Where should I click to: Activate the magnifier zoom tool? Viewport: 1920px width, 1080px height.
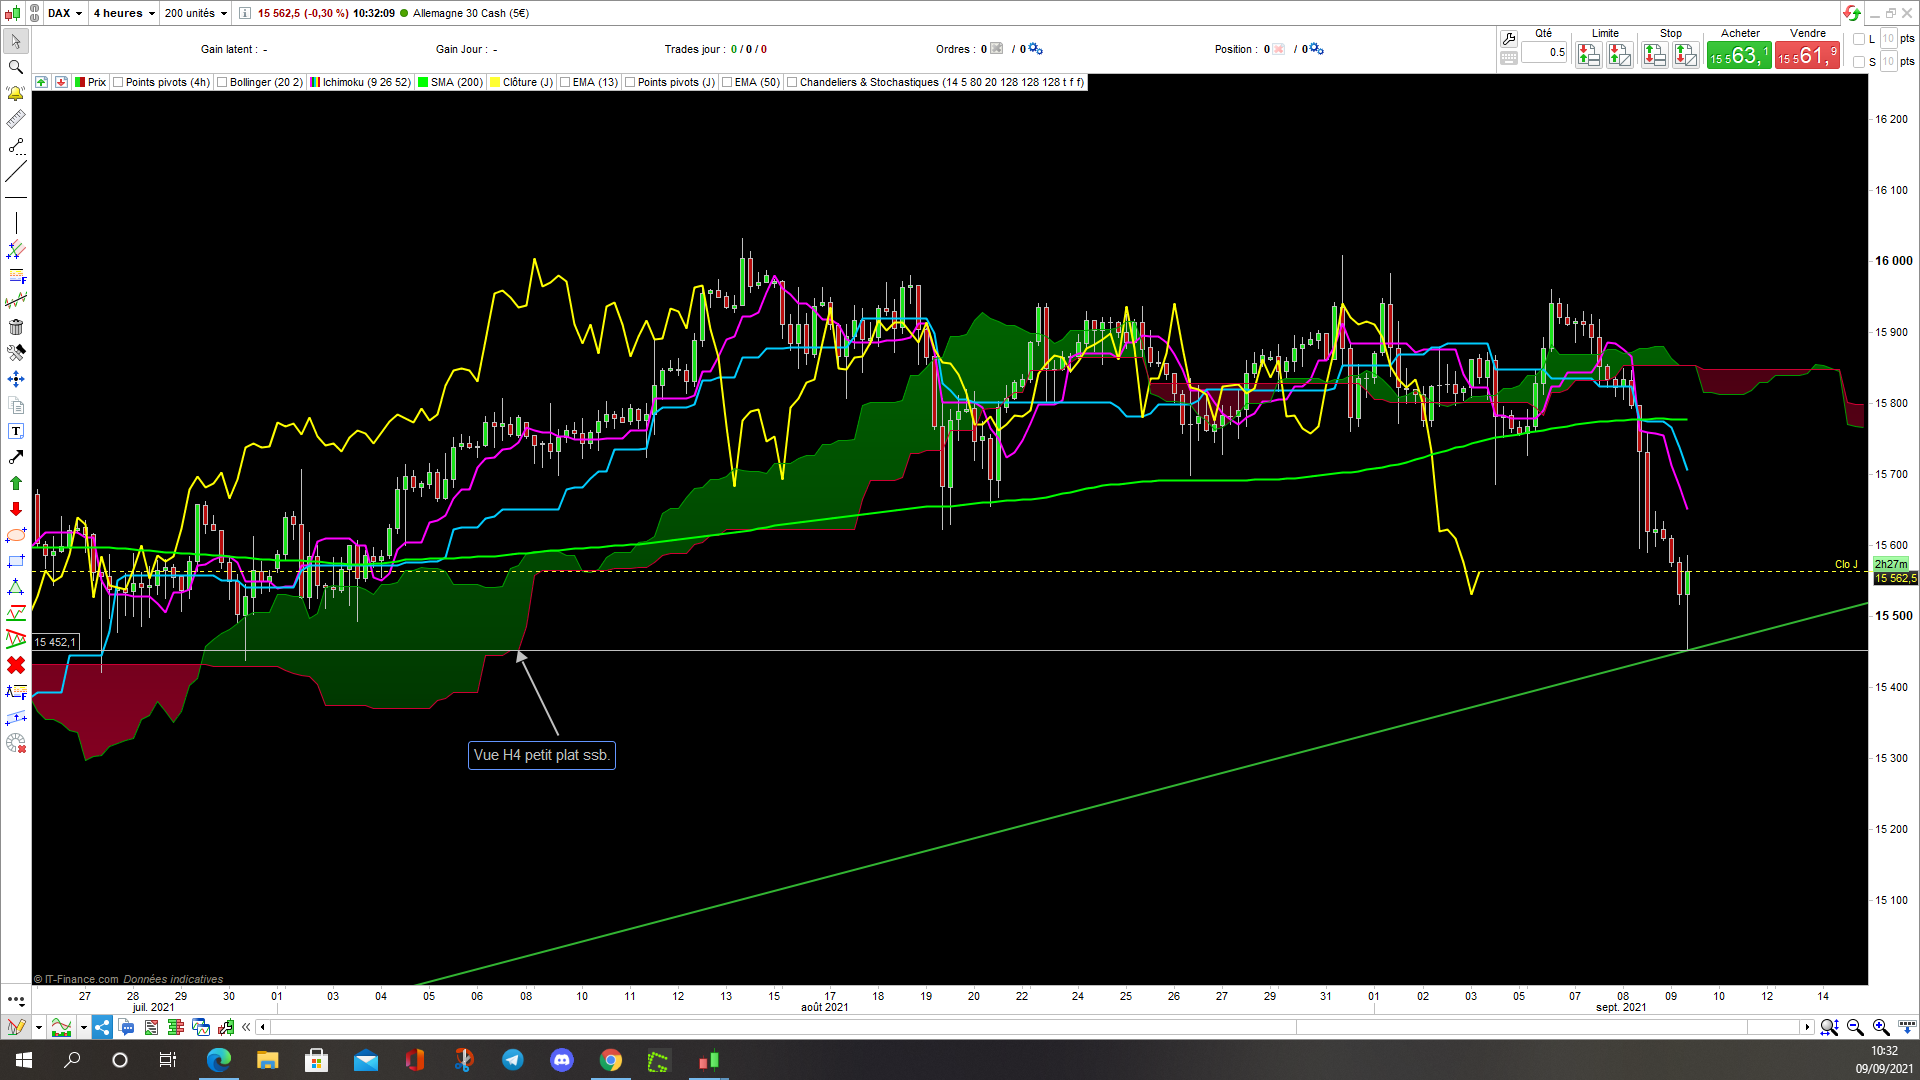point(16,67)
